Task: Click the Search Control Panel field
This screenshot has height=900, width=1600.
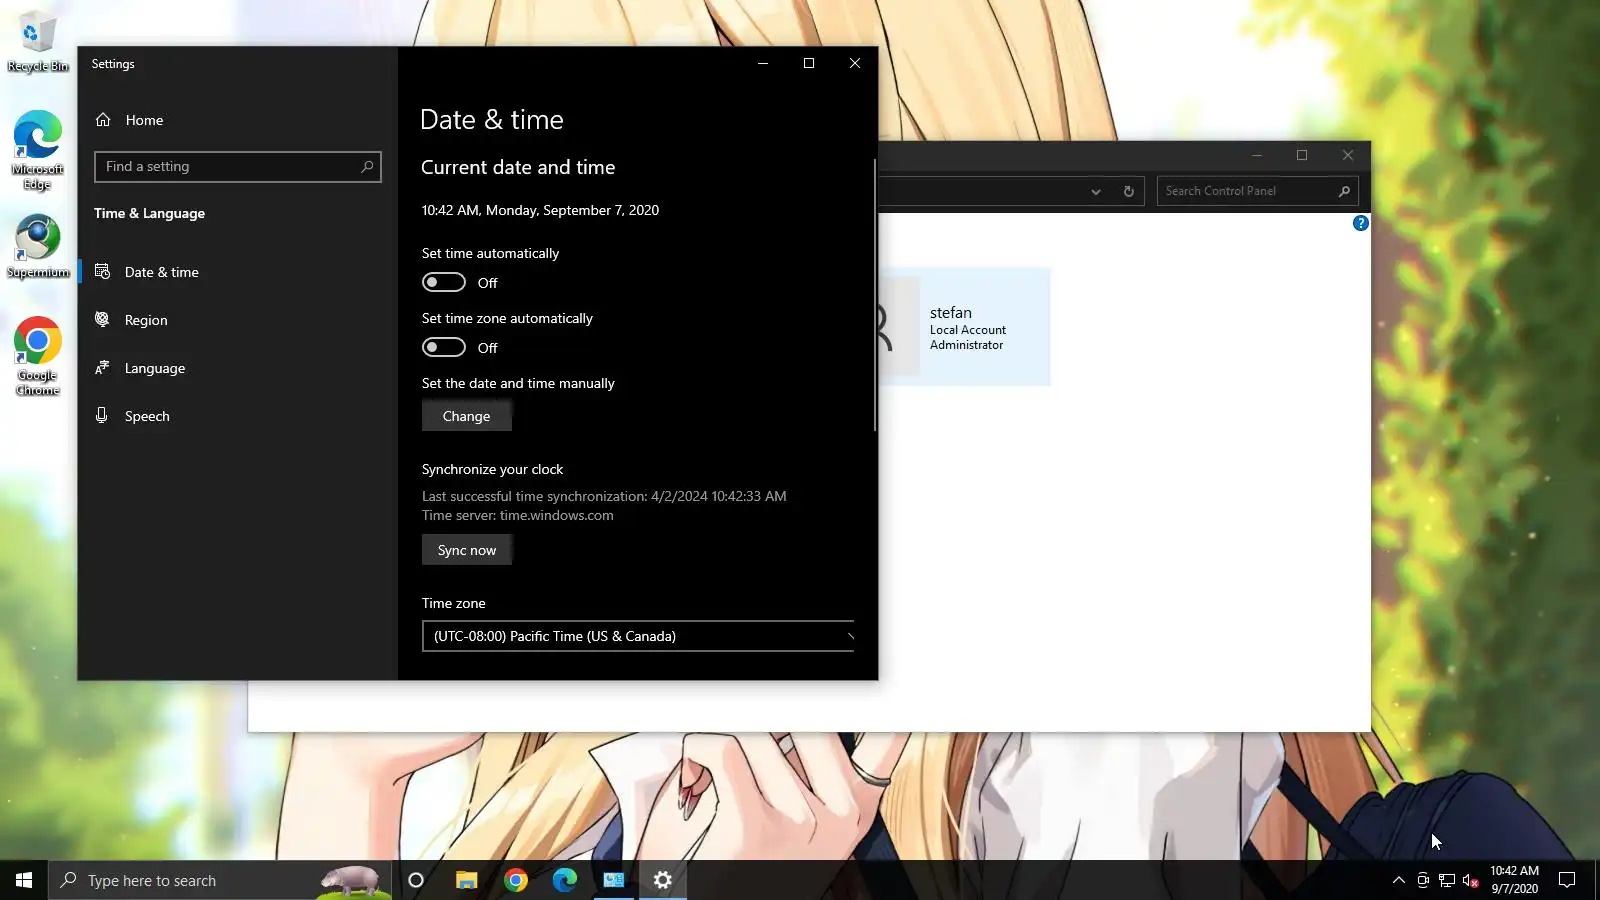Action: tap(1258, 191)
